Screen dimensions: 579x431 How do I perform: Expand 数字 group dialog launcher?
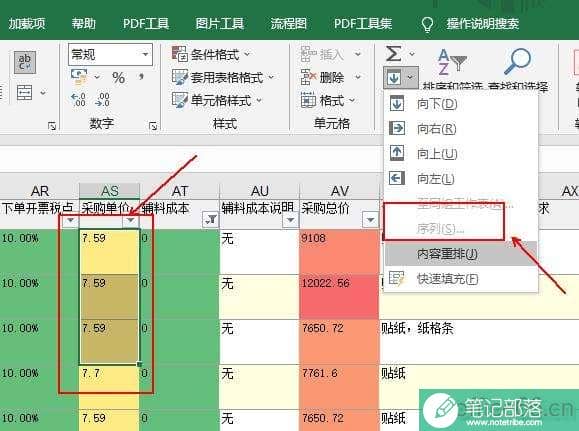point(153,126)
